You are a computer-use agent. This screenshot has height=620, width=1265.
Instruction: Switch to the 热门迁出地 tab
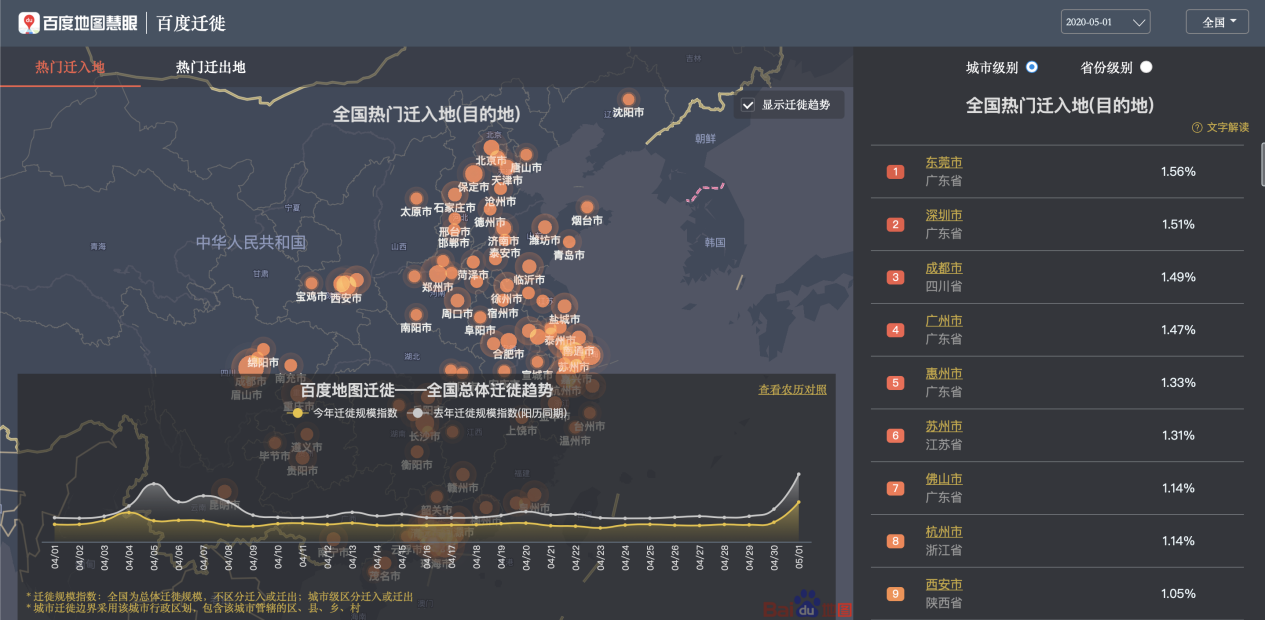point(210,67)
